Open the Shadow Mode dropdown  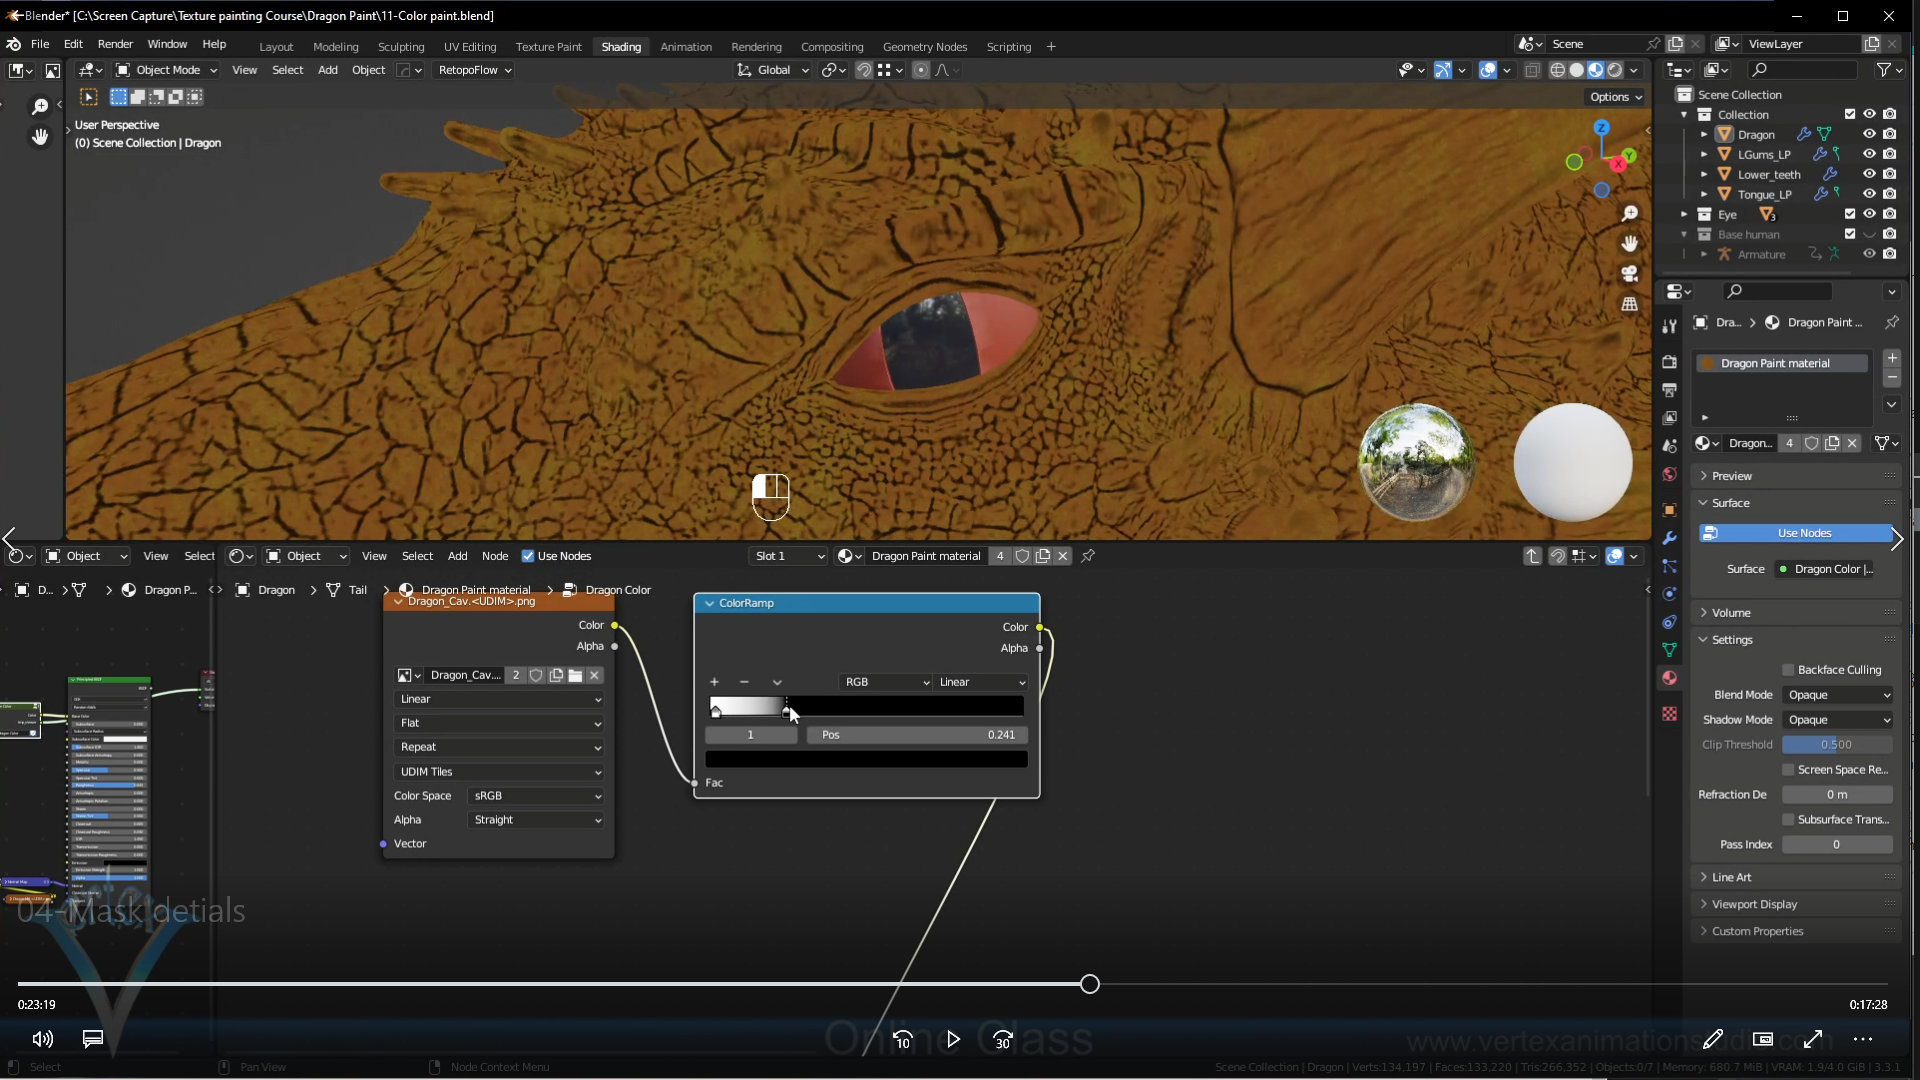point(1838,720)
